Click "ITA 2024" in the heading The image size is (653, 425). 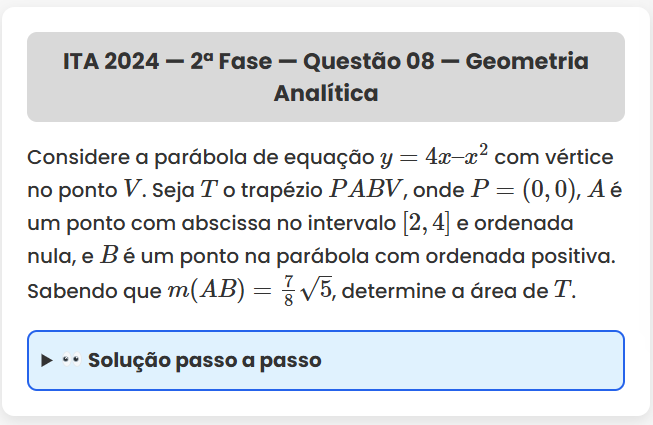tap(110, 62)
